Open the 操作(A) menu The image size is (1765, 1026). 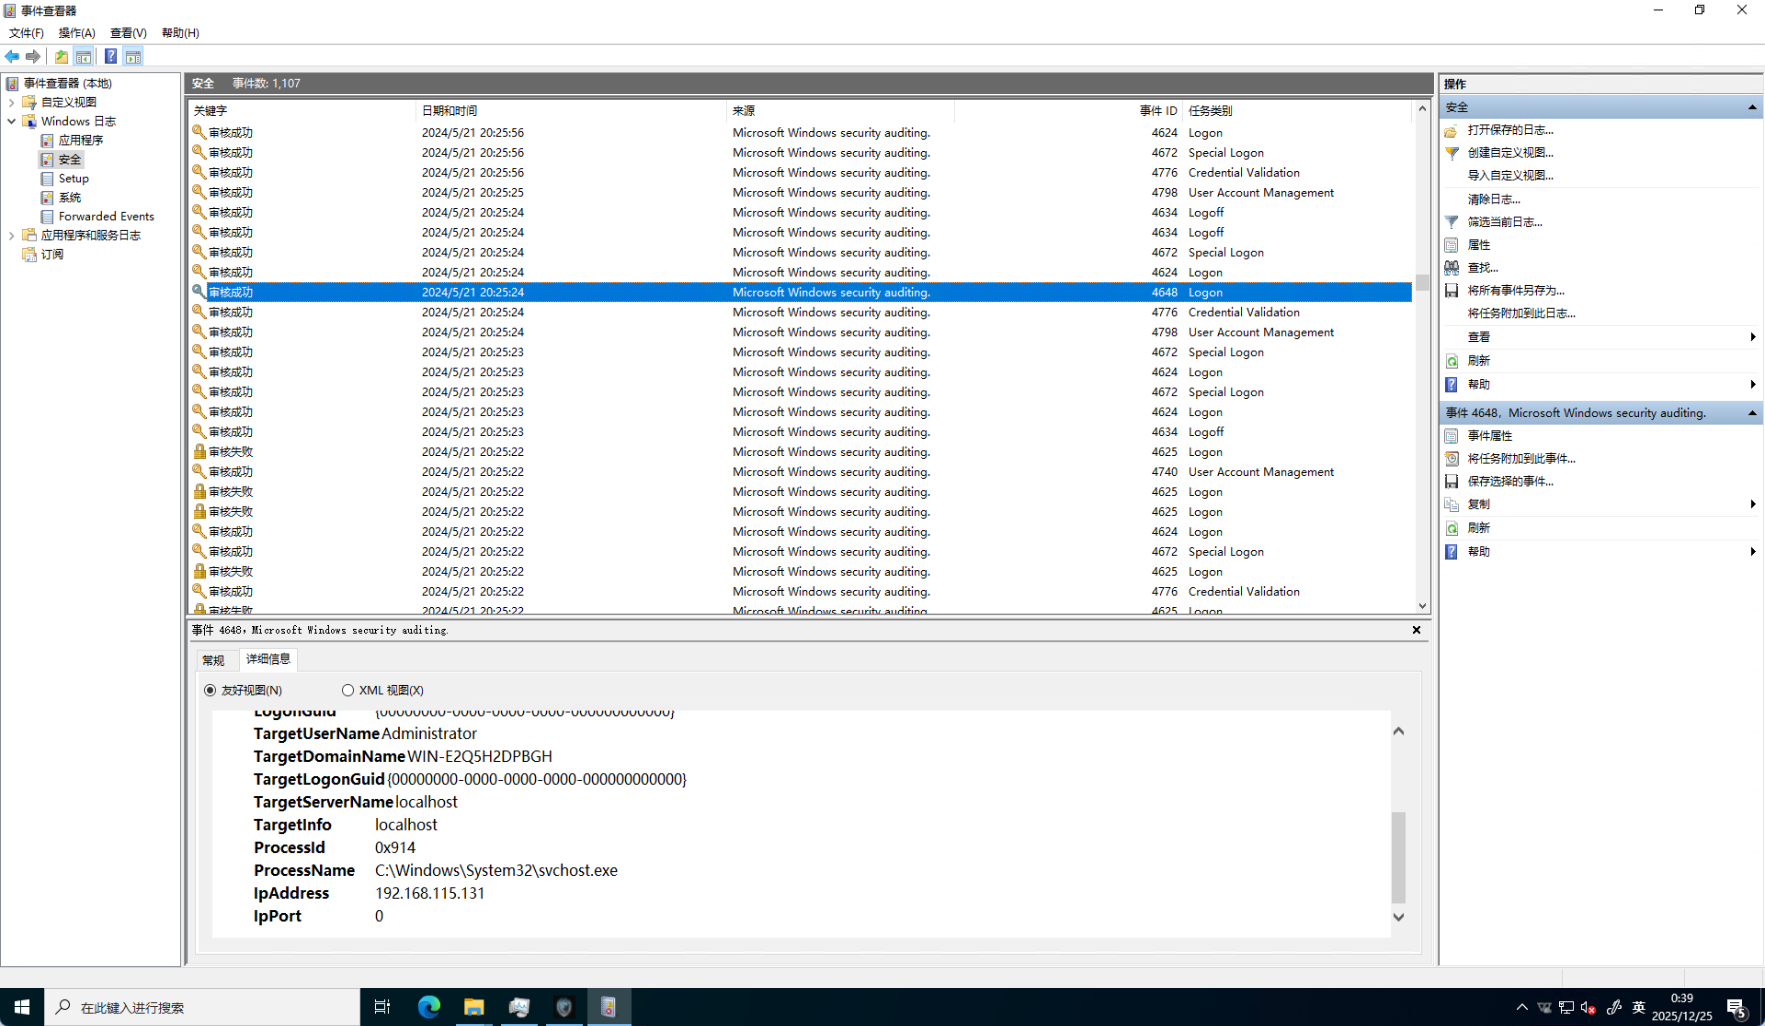pyautogui.click(x=77, y=33)
